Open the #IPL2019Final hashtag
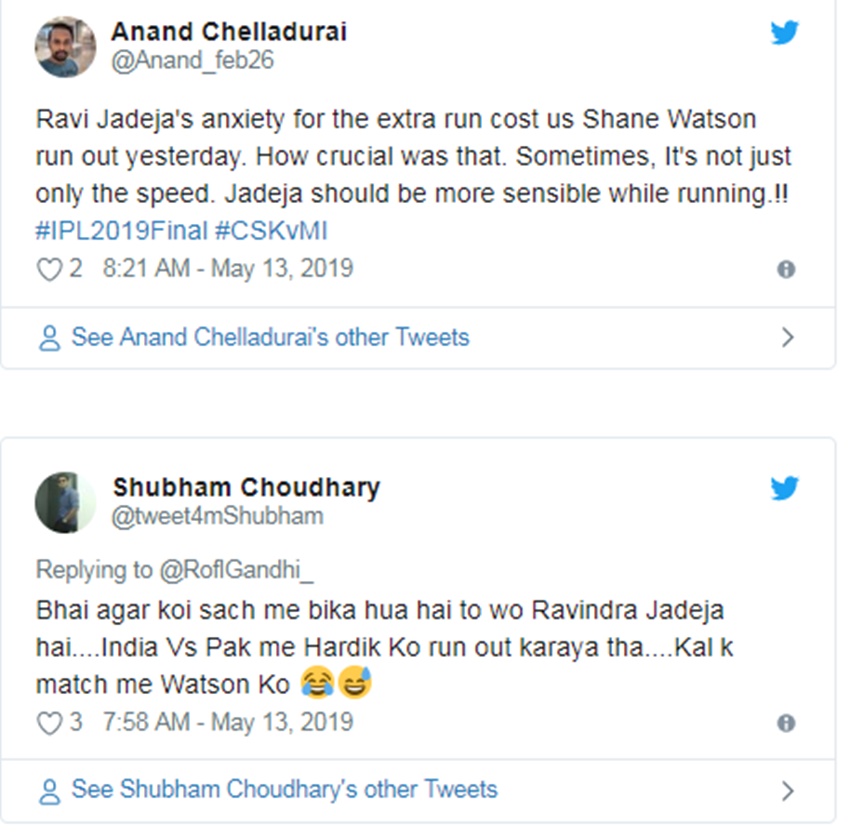The height and width of the screenshot is (837, 850). coord(121,232)
